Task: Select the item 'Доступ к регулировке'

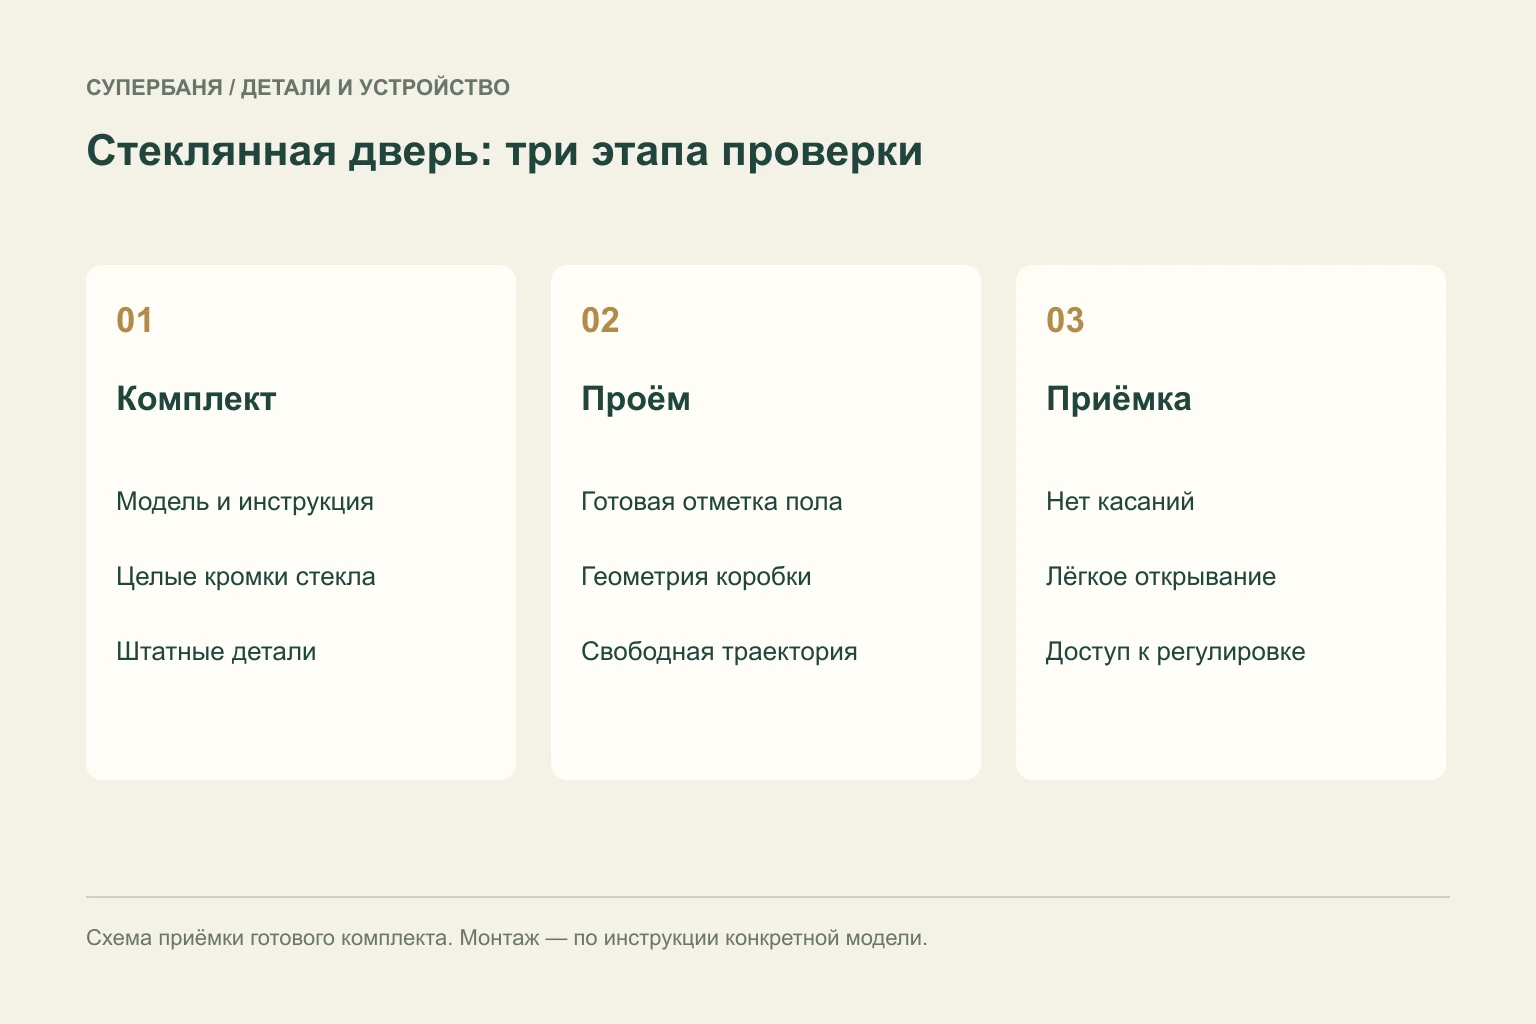Action: click(1176, 651)
